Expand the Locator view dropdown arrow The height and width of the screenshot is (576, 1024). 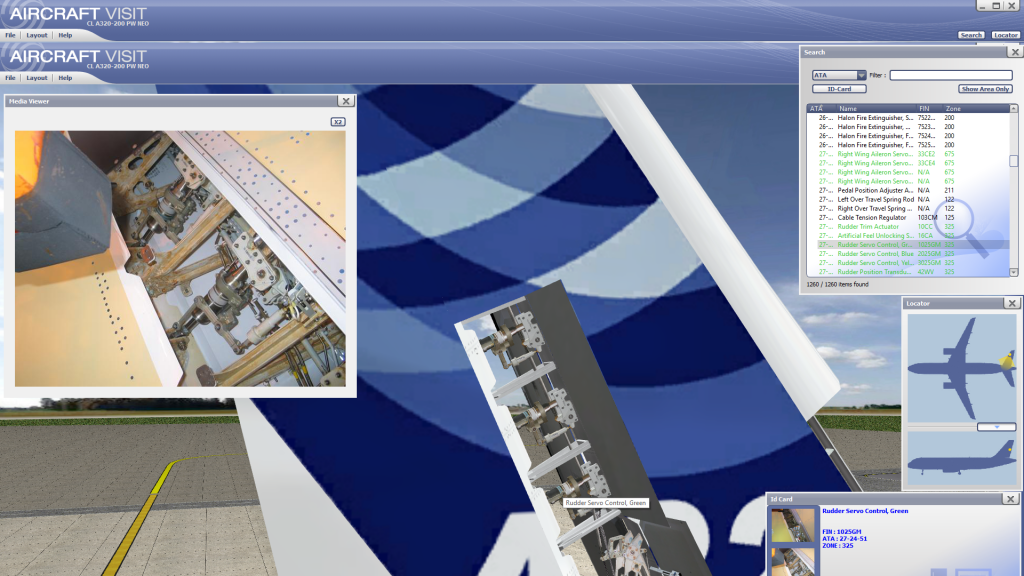997,427
